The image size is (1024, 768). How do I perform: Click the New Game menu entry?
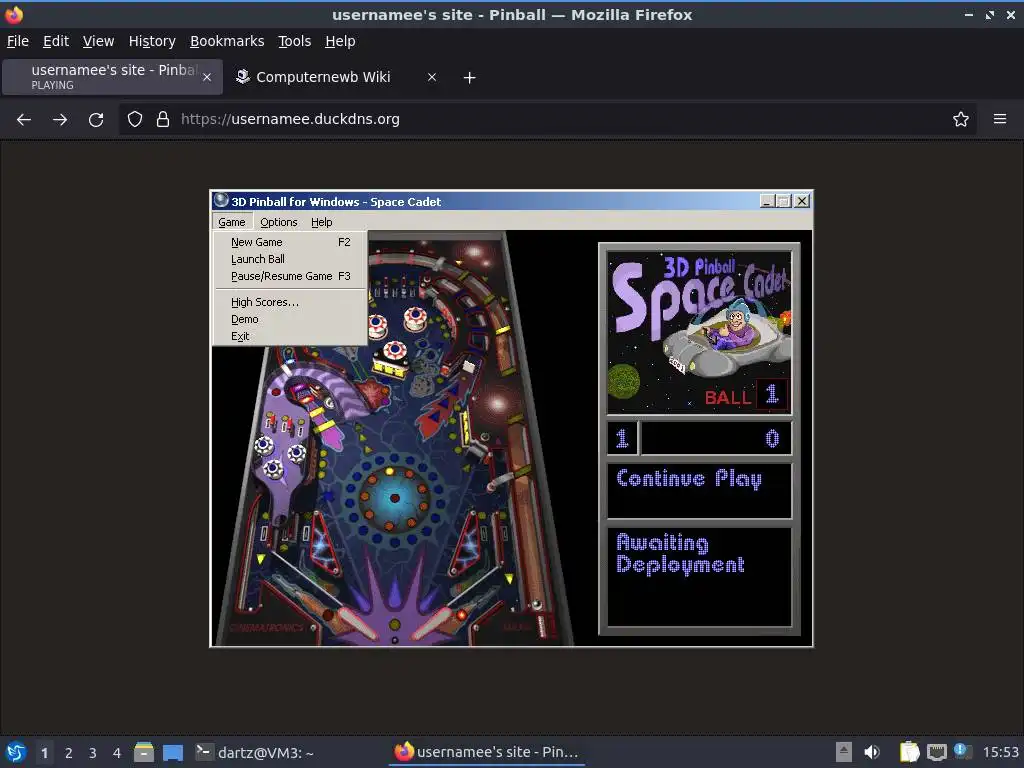point(290,242)
